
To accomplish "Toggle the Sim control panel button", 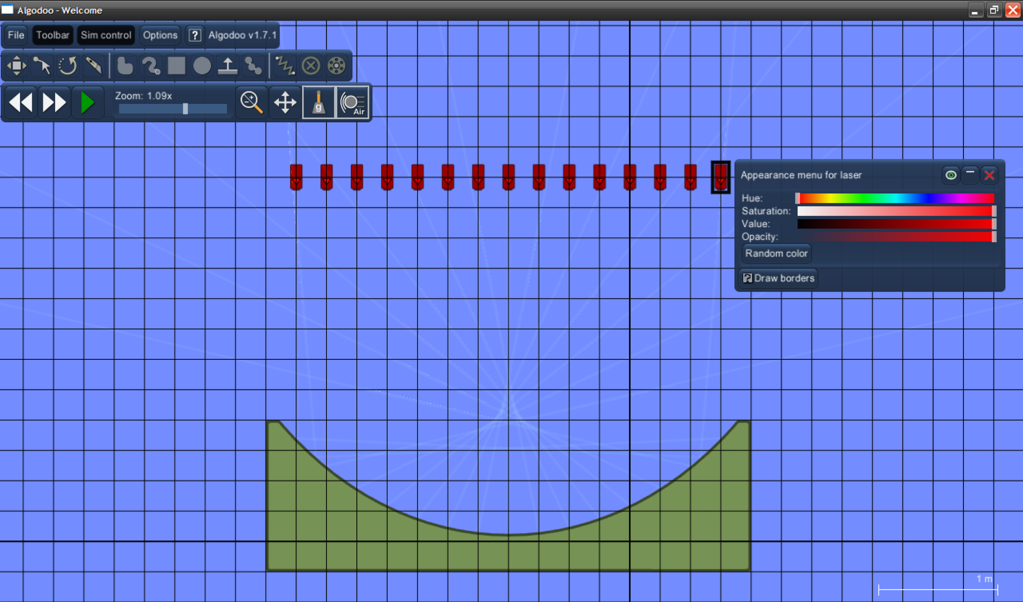I will (106, 35).
